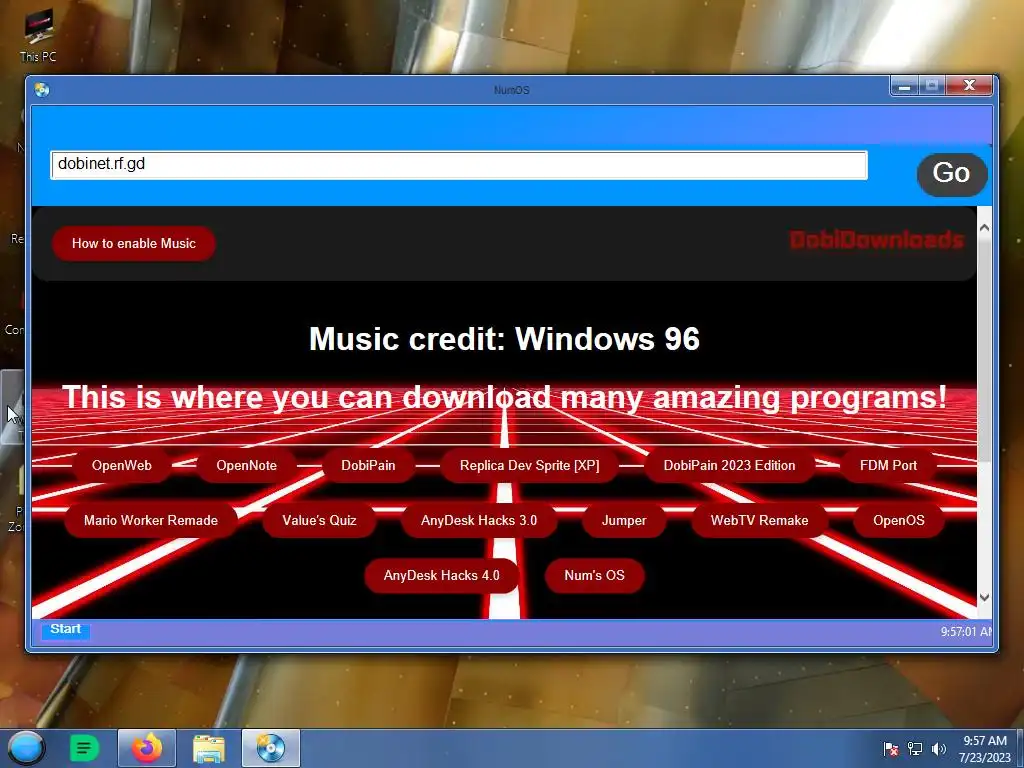The image size is (1024, 768).
Task: Open the NumOS Start button
Action: click(65, 630)
